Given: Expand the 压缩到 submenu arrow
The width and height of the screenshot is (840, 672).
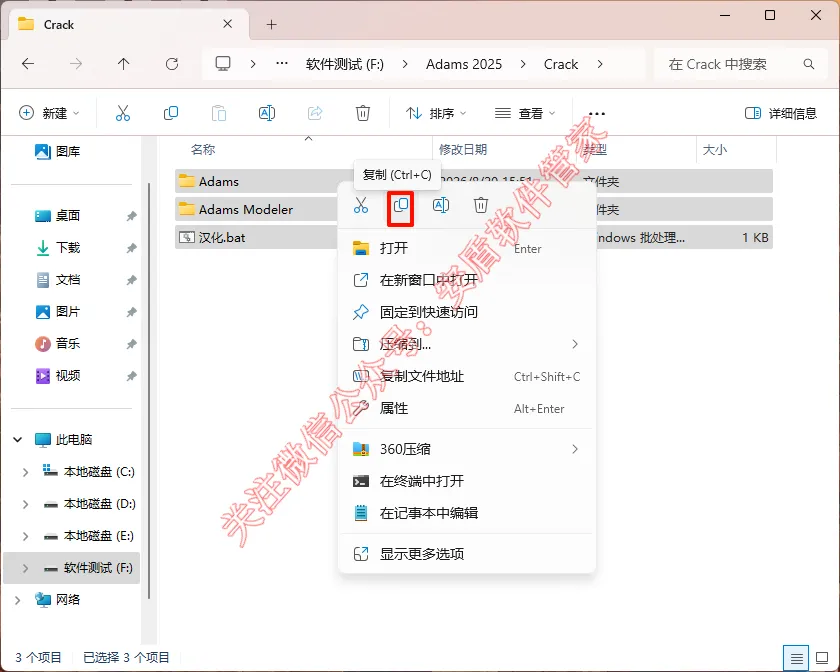Looking at the screenshot, I should 575,344.
